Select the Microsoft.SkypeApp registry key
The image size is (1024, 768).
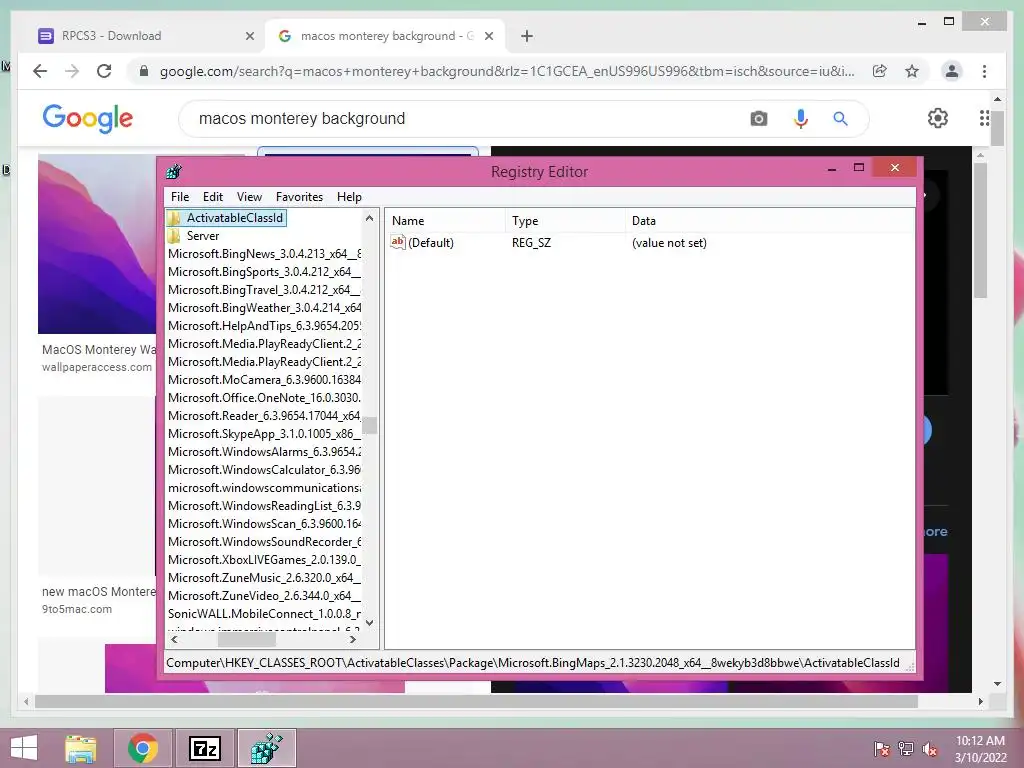(x=264, y=434)
